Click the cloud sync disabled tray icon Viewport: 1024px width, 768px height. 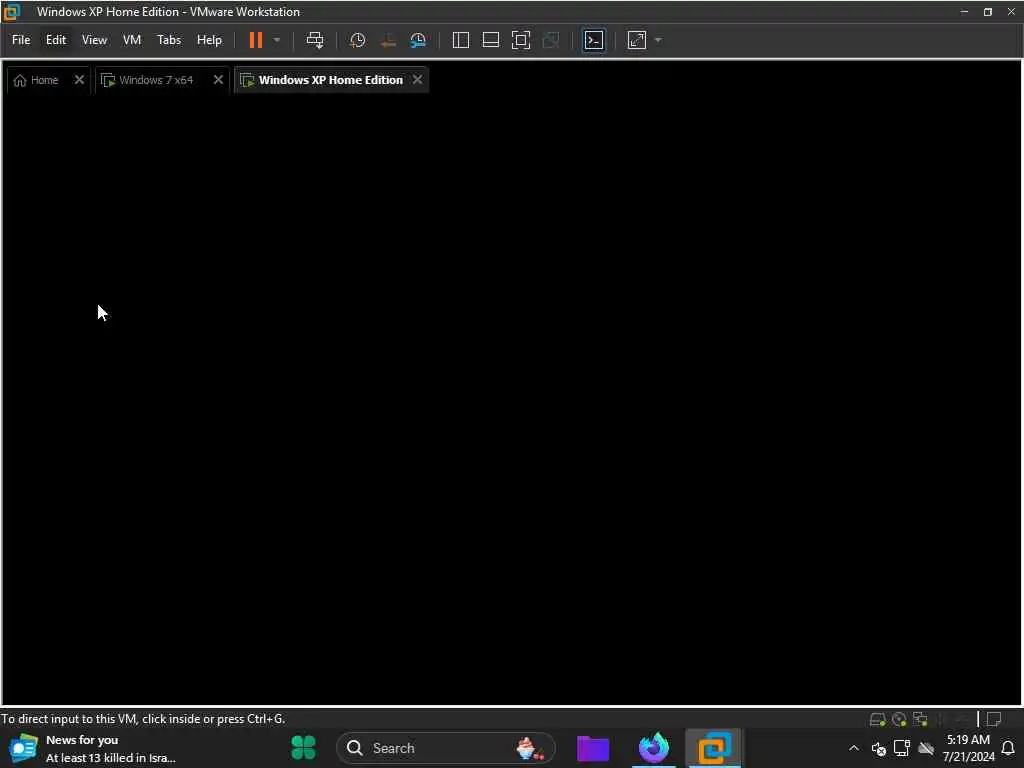coord(926,748)
